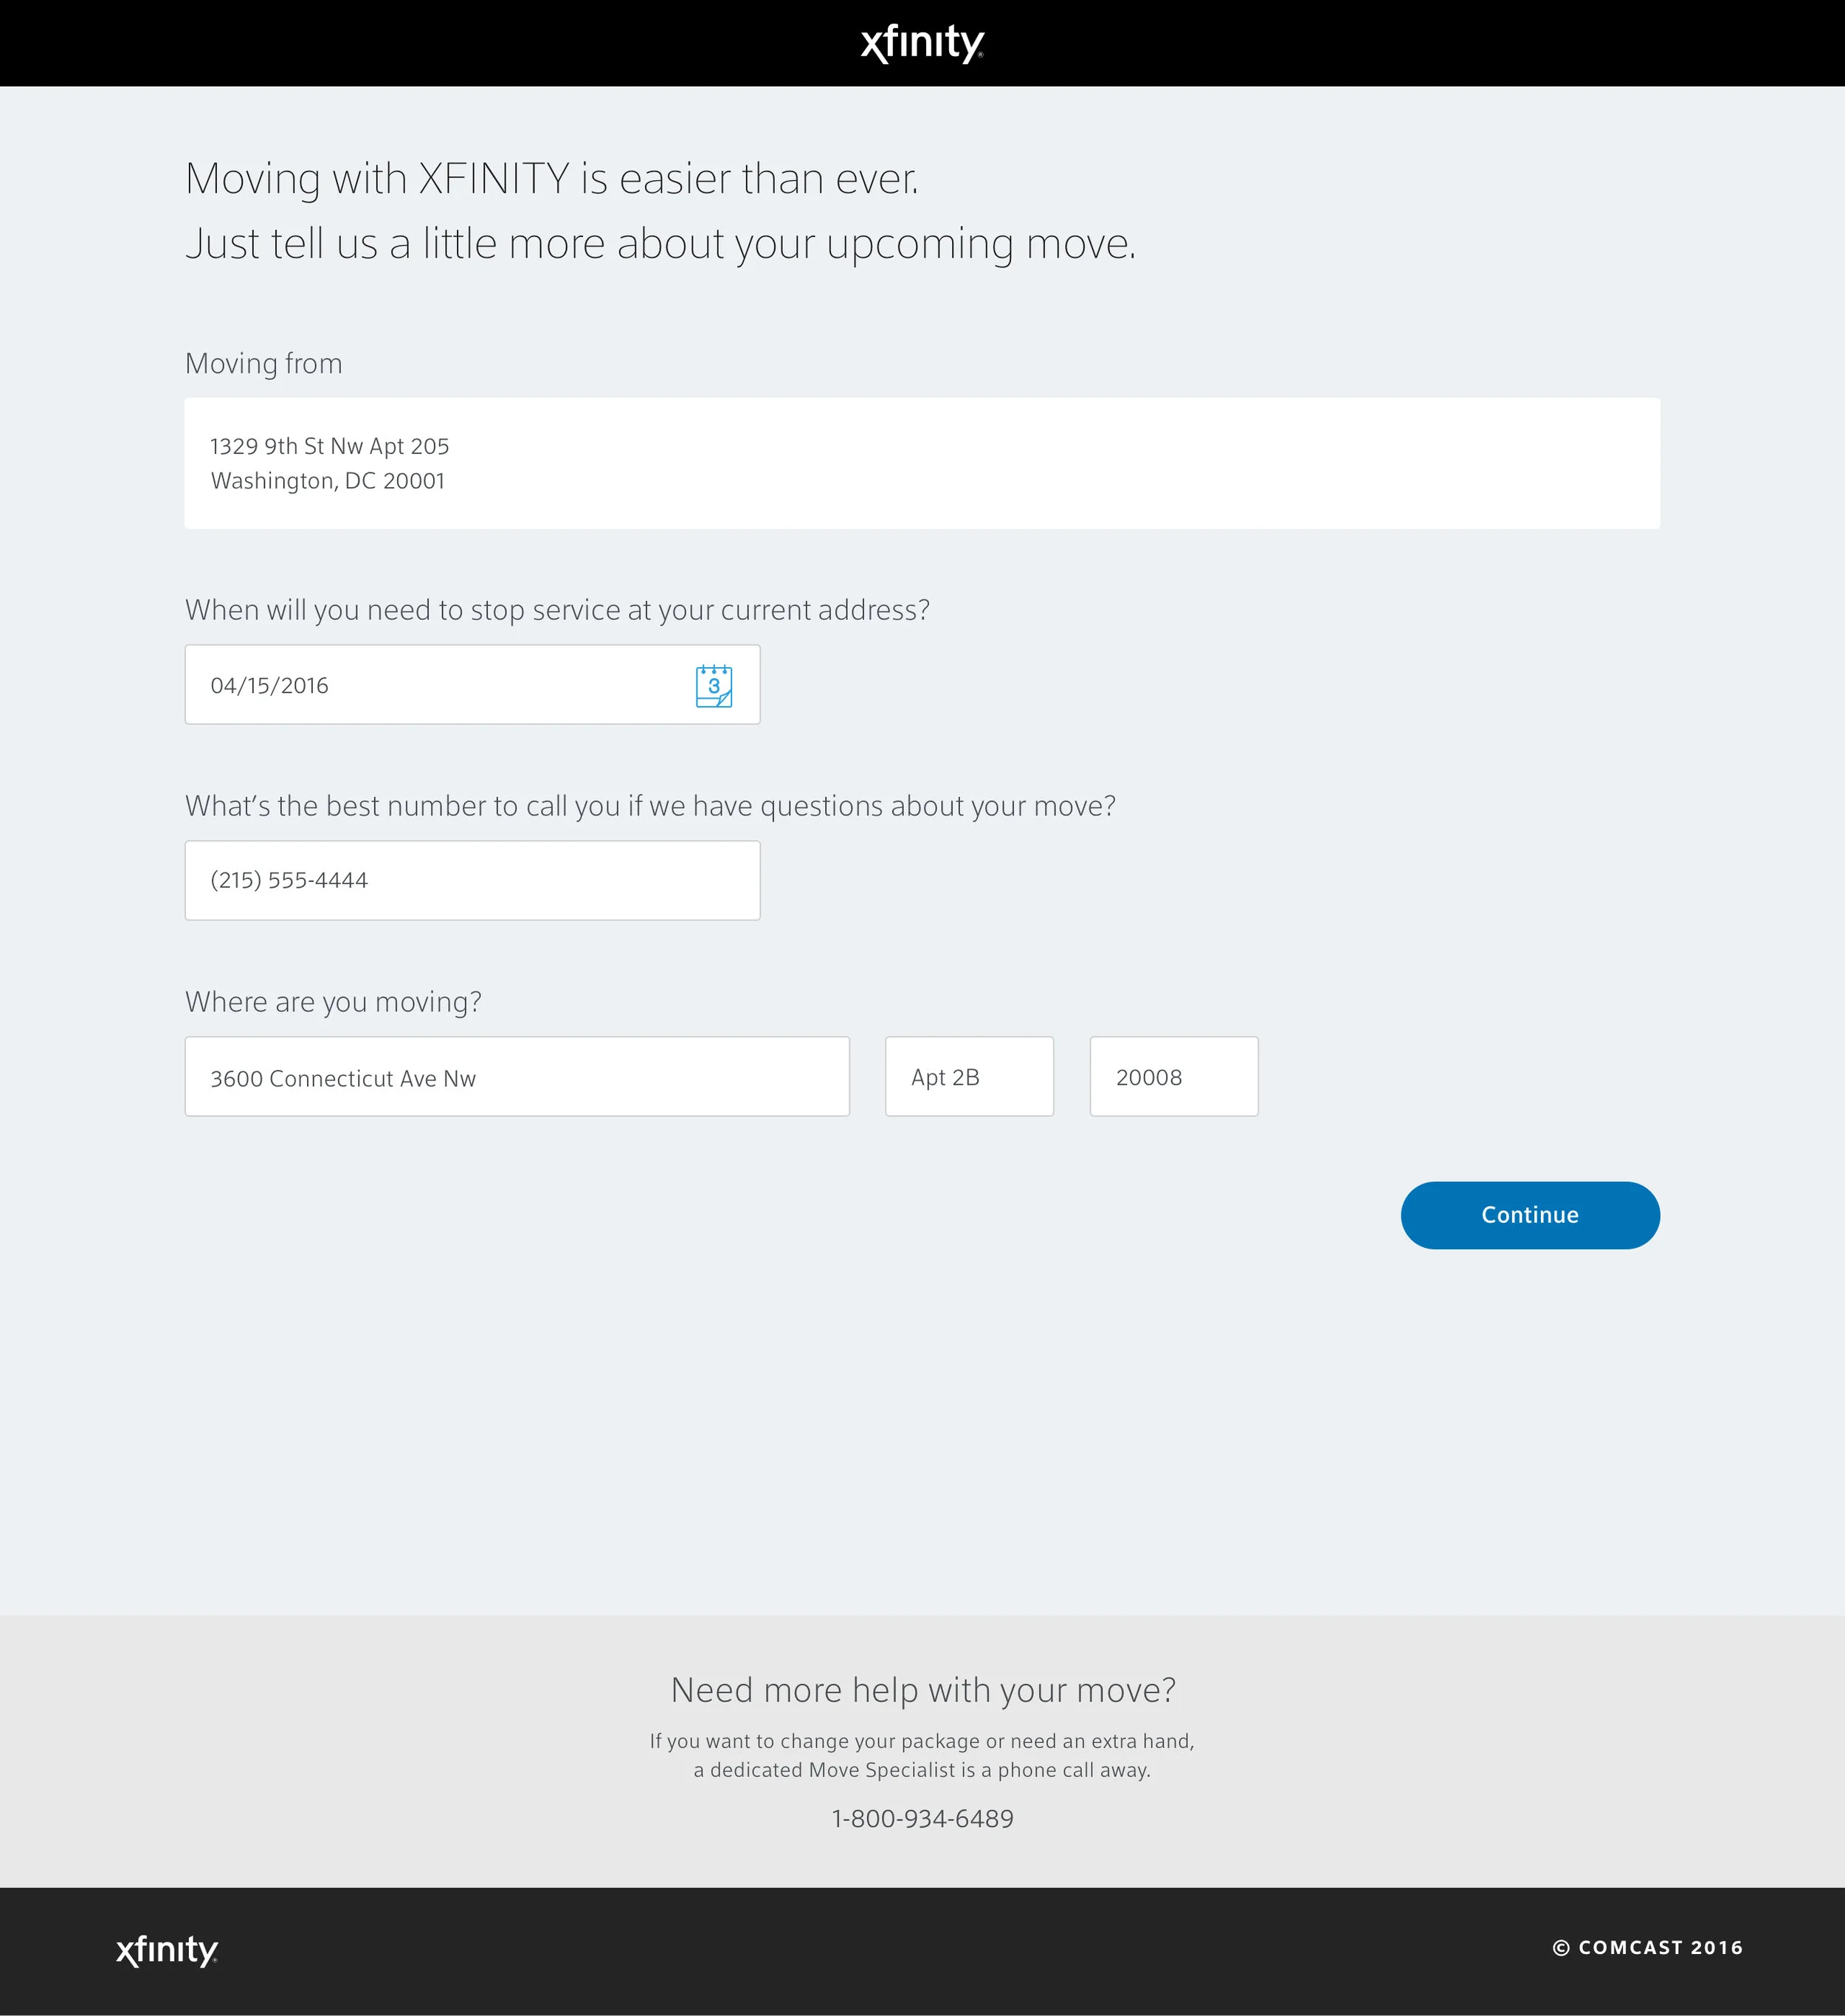Click the phone number field (215) 555-4444
Viewport: 1845px width, 2016px height.
[x=472, y=880]
